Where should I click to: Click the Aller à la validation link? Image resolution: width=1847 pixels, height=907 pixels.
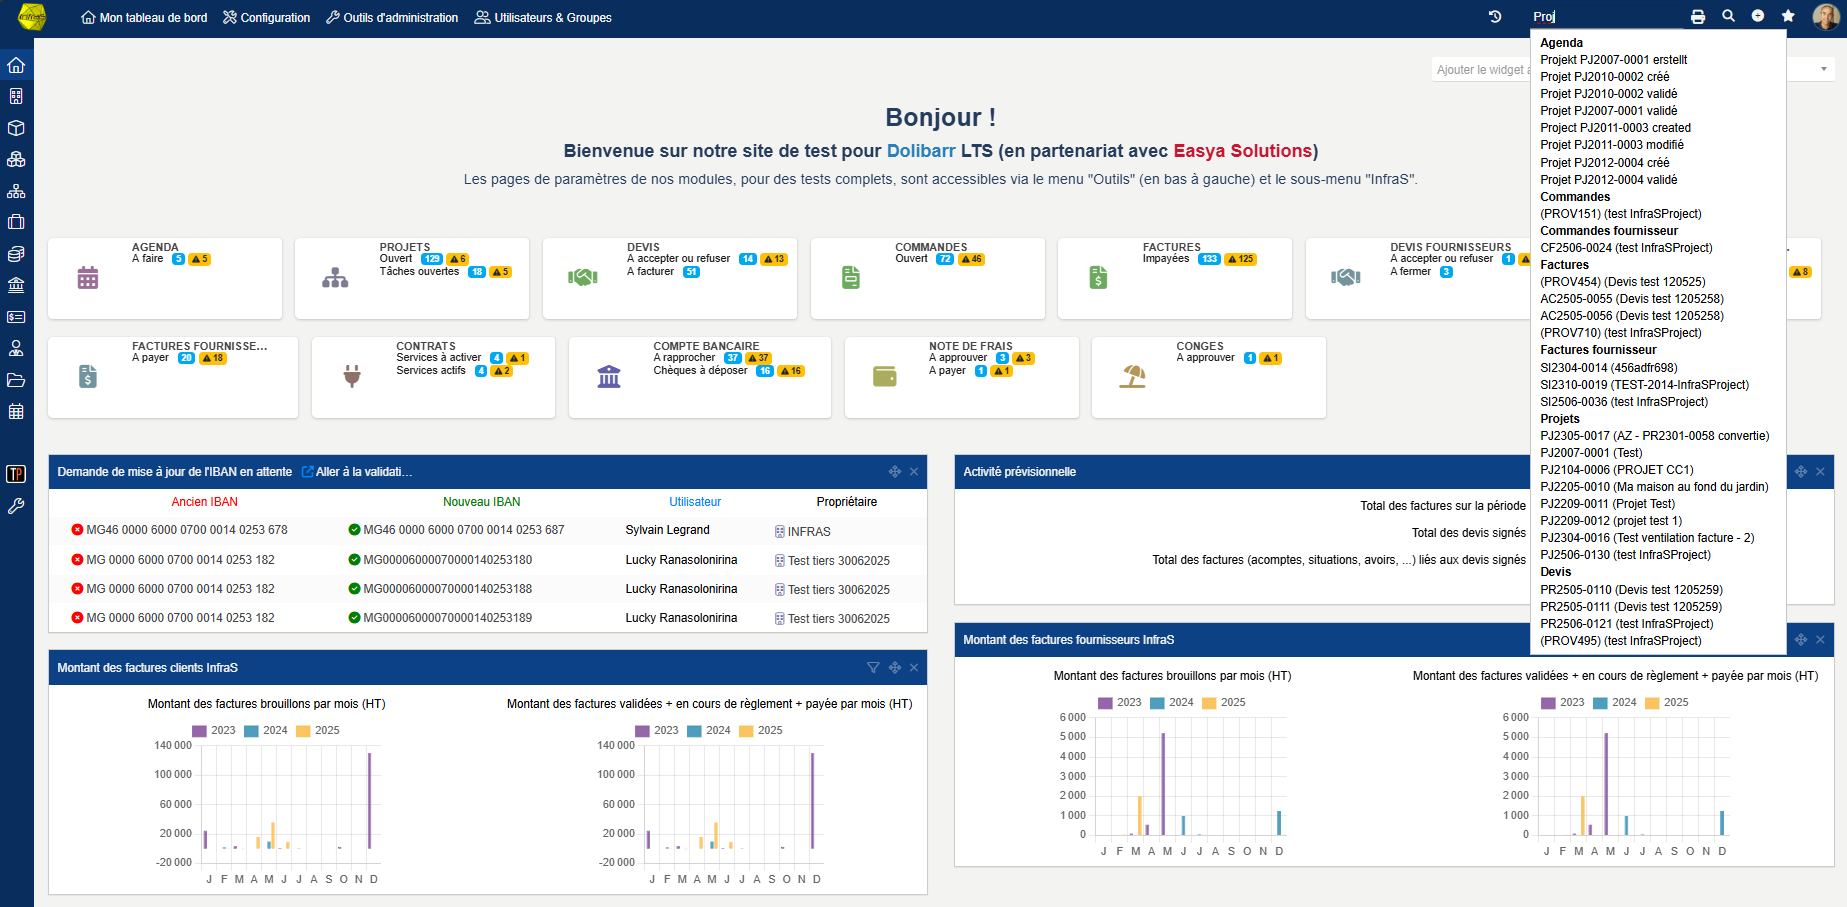357,472
